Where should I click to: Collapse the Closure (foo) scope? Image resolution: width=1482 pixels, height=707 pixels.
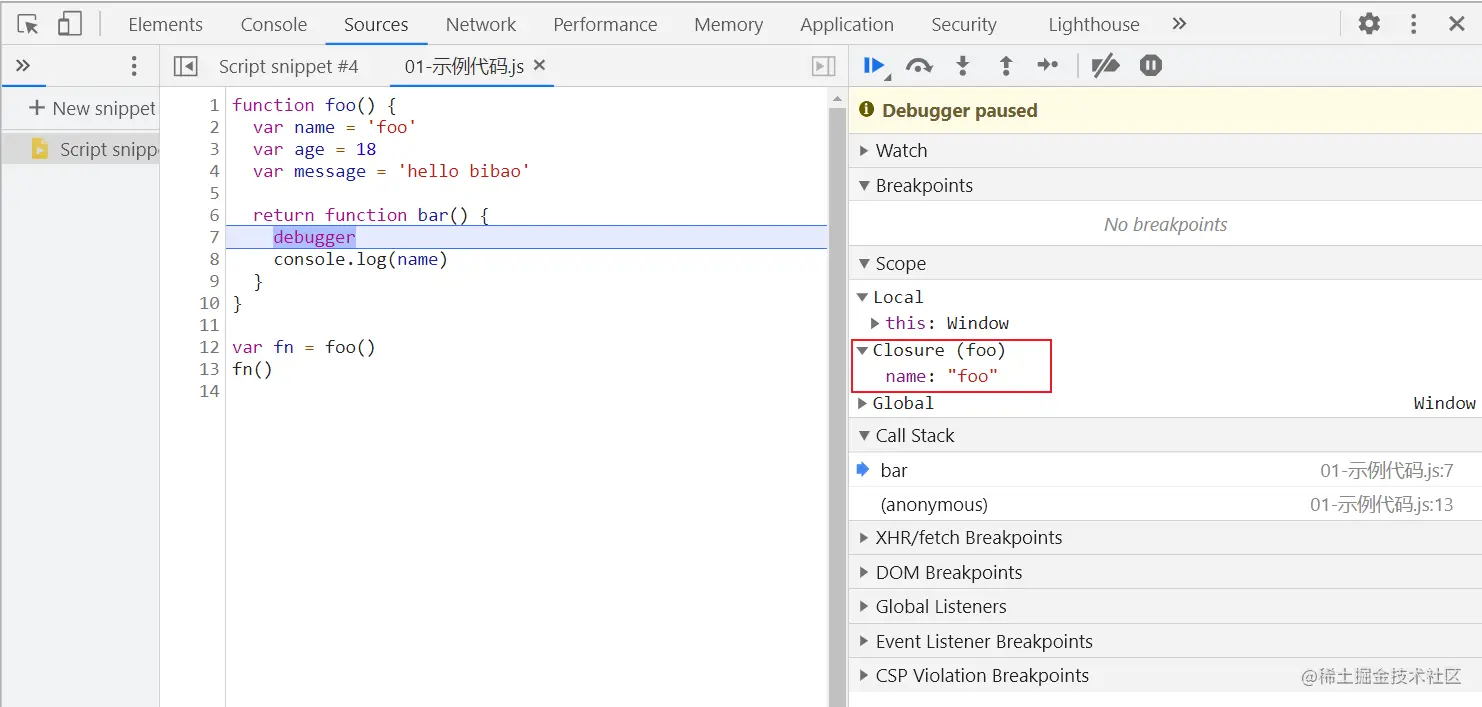863,350
